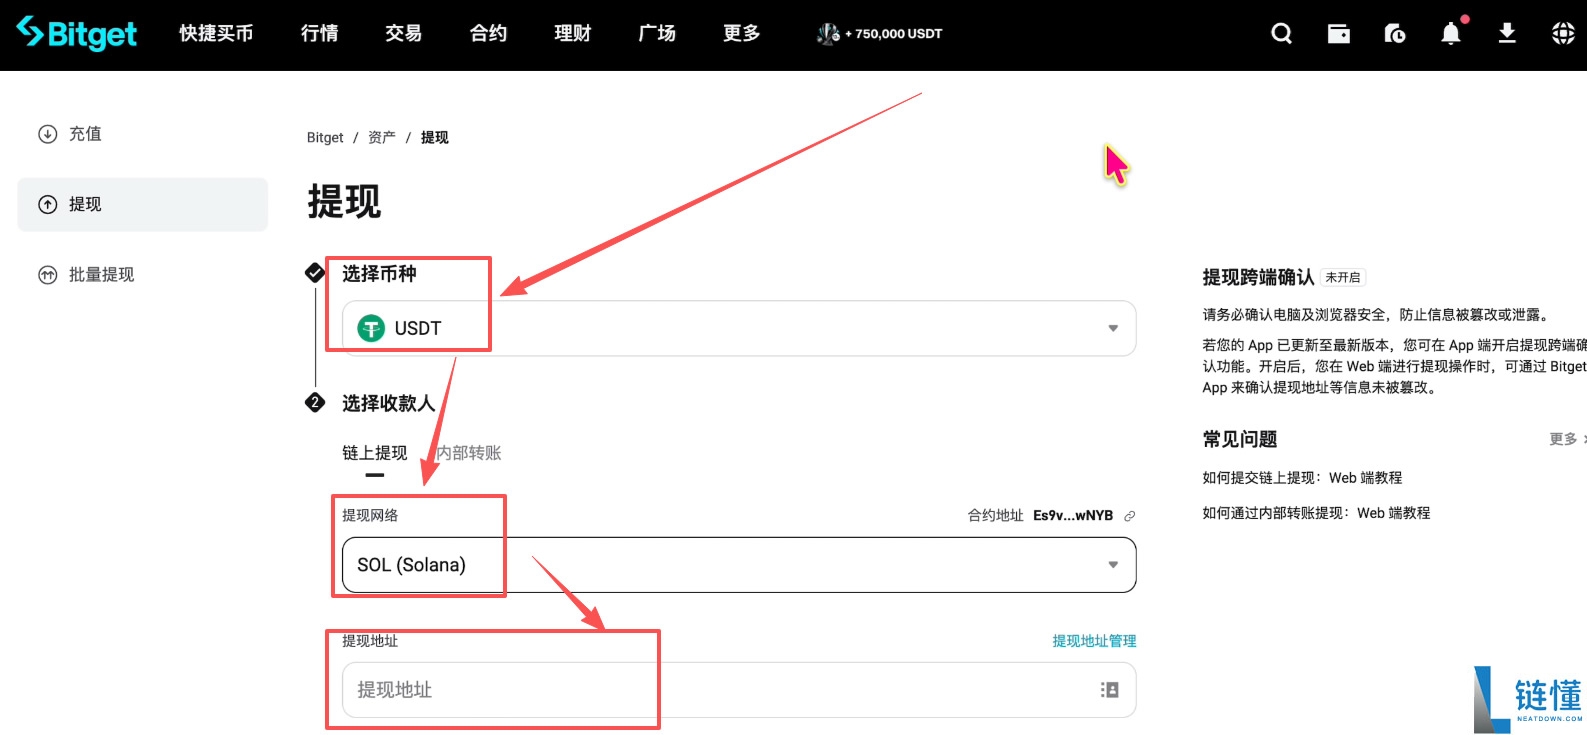The width and height of the screenshot is (1587, 735).
Task: Switch to the 链上提现 tab
Action: (374, 453)
